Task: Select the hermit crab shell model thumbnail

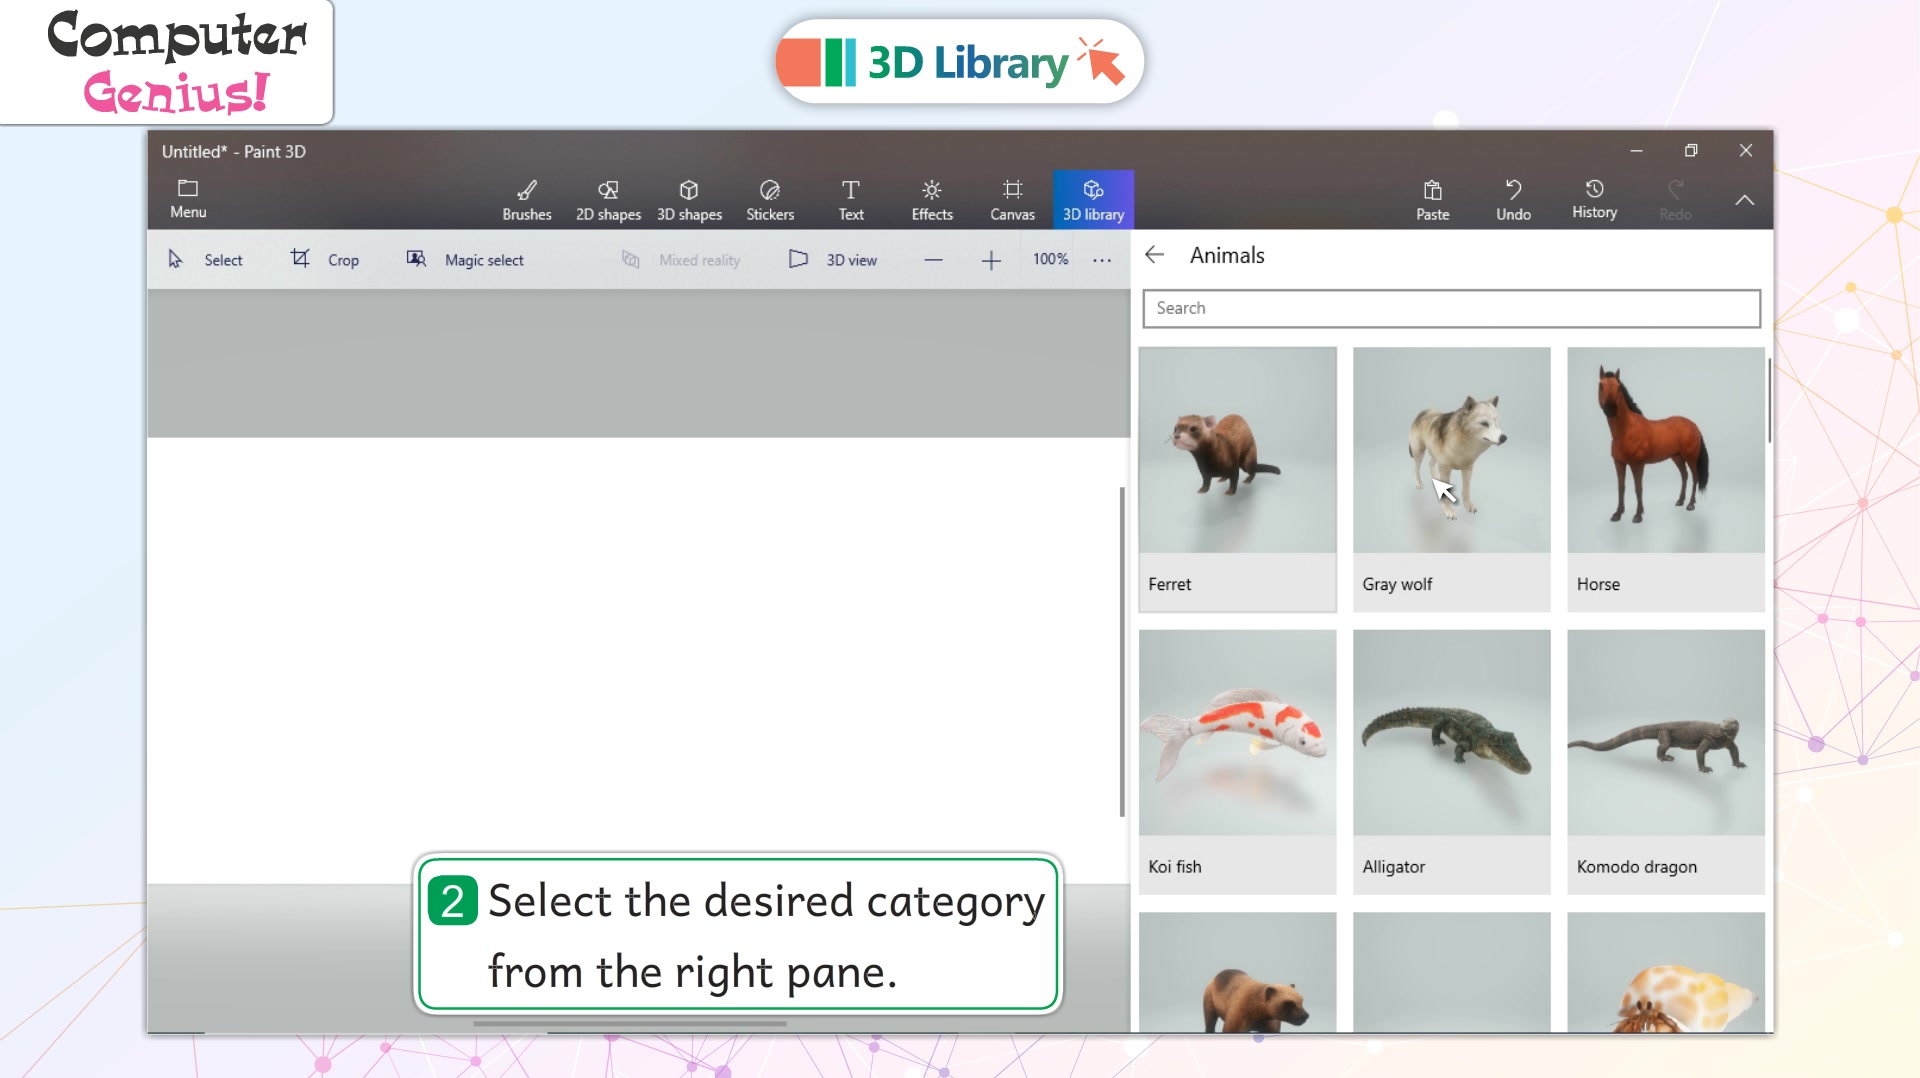Action: pos(1665,972)
